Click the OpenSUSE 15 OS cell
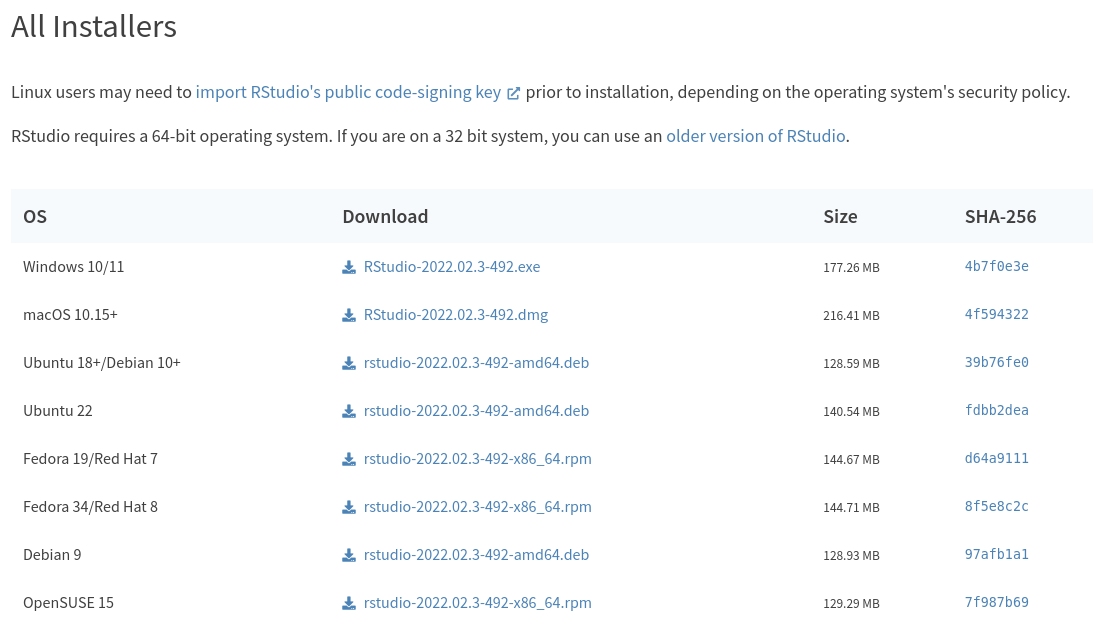 tap(68, 604)
